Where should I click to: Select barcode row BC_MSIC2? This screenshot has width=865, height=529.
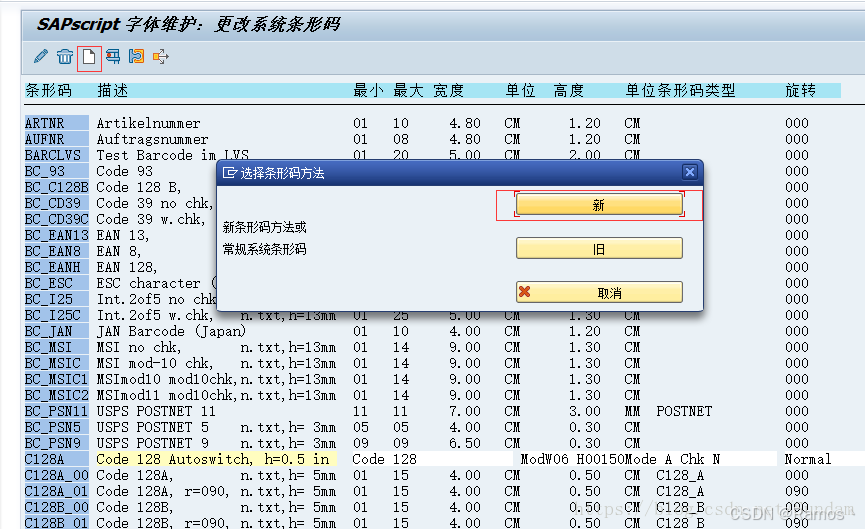coord(56,394)
